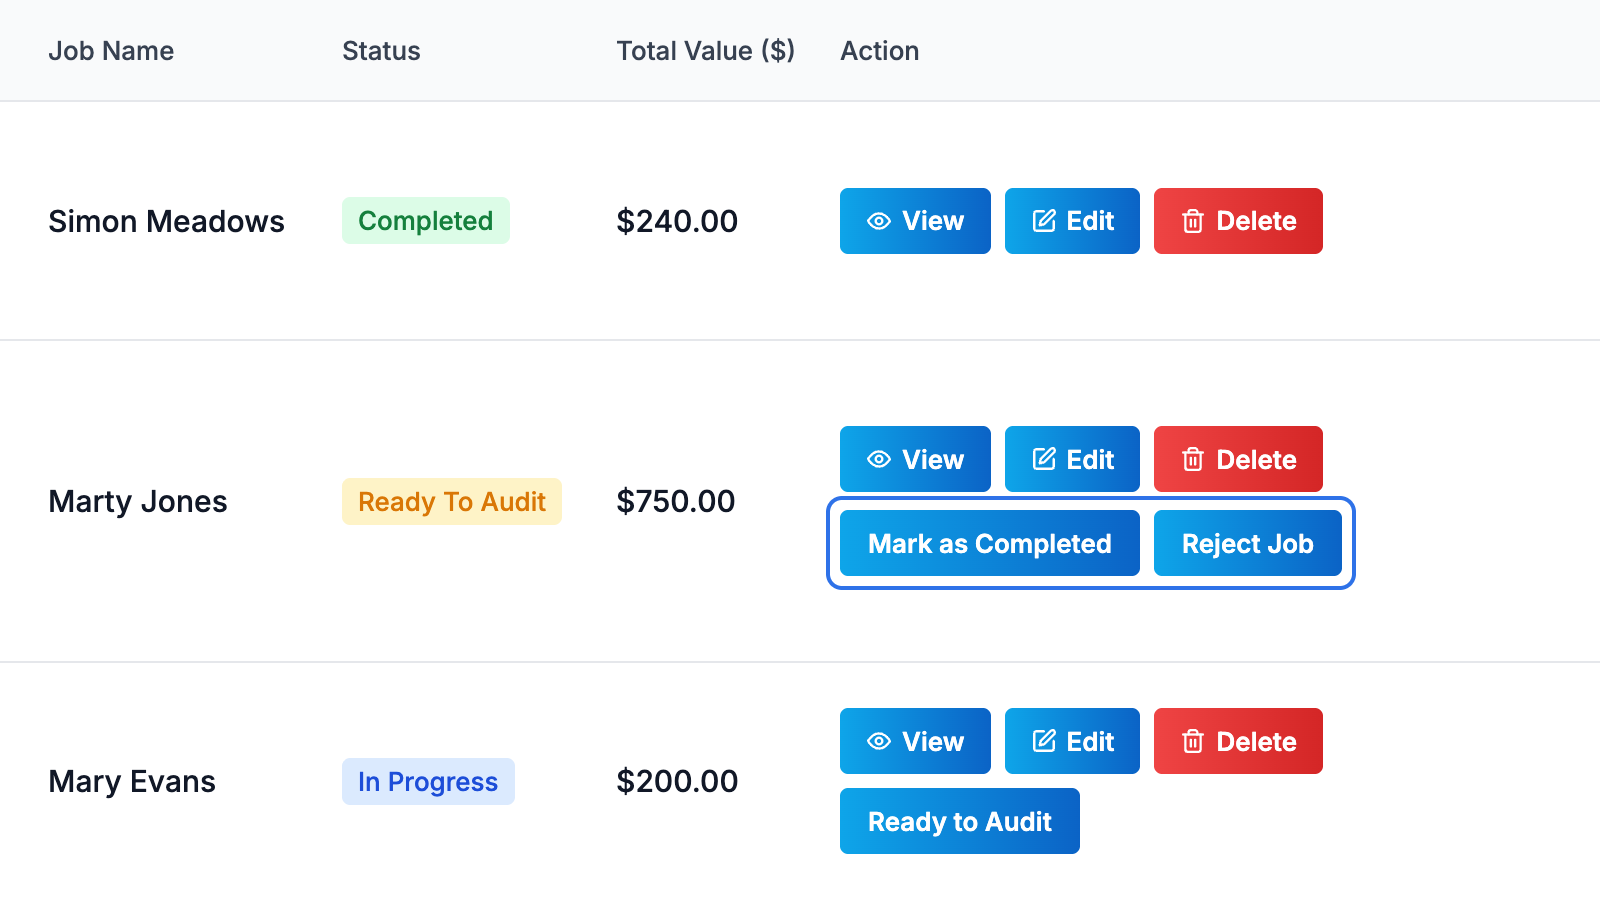Click the Ready To Audit status badge
Viewport: 1600px width, 900px height.
452,501
